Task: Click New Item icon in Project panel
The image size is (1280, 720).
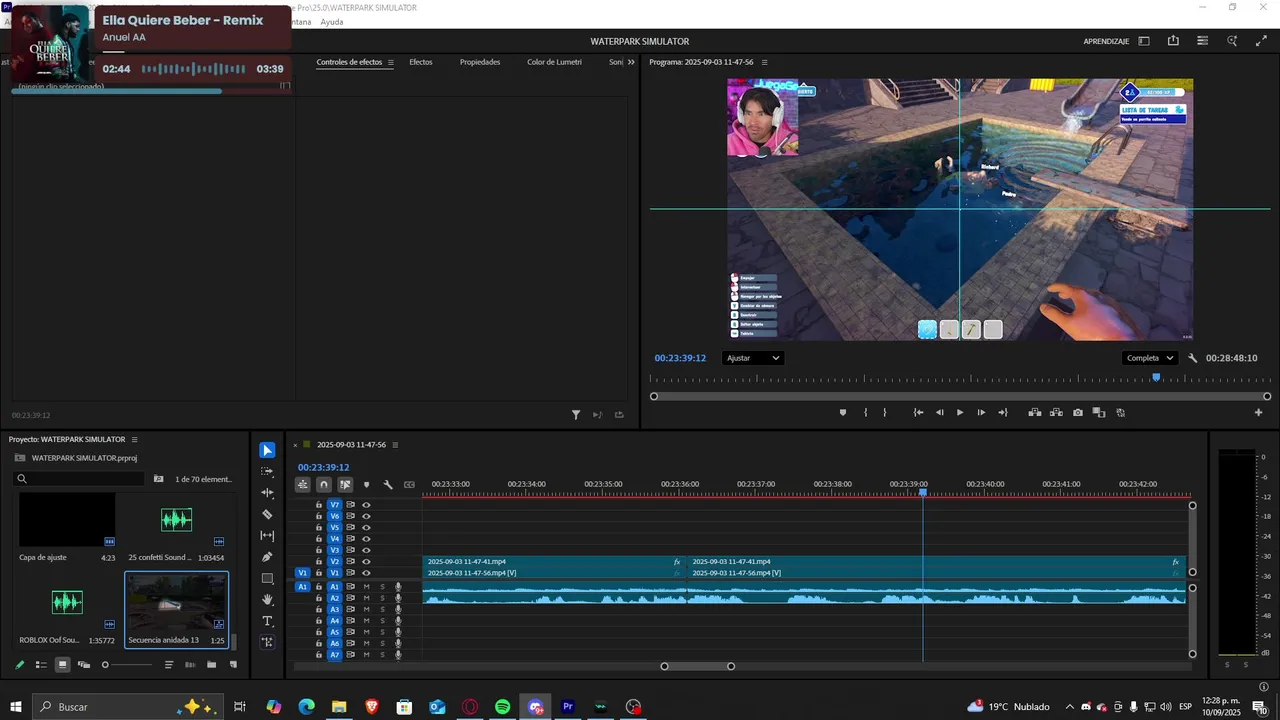Action: click(233, 665)
